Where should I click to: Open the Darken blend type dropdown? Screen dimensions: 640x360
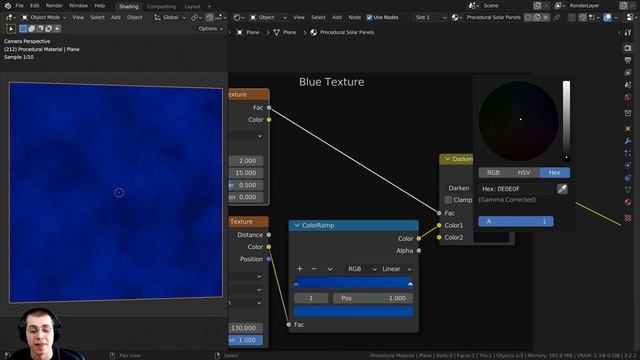pyautogui.click(x=459, y=188)
